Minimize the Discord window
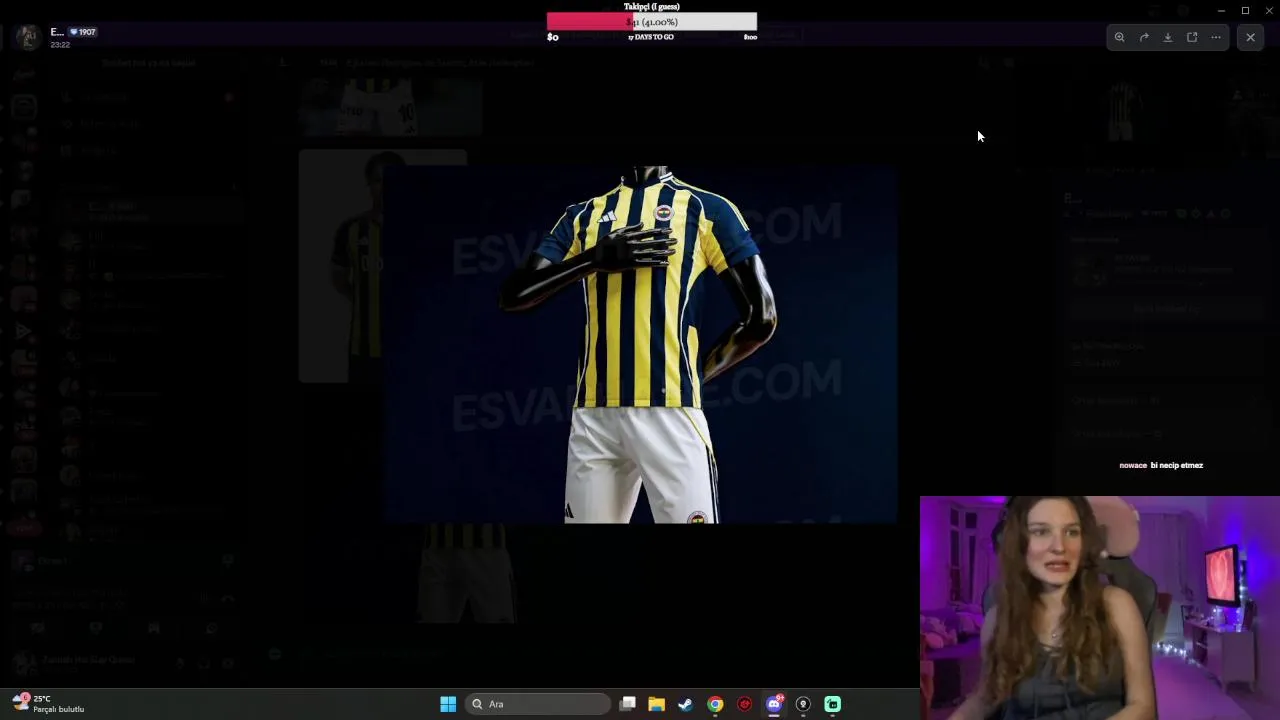The width and height of the screenshot is (1280, 720). coord(1221,10)
